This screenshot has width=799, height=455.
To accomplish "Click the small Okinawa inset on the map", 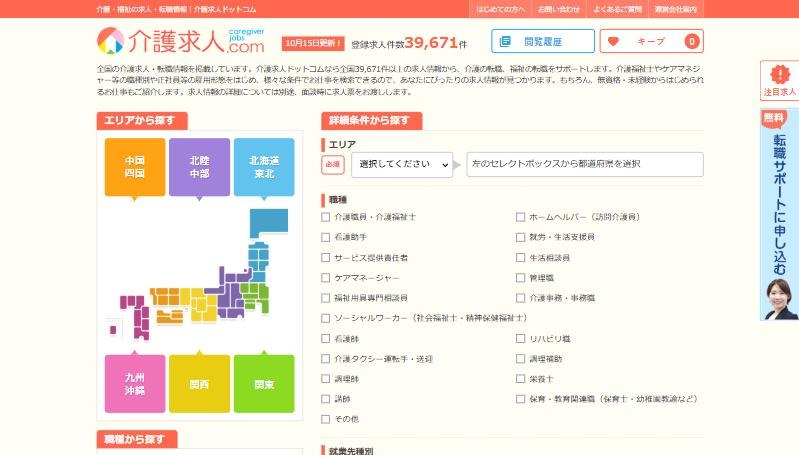I will click(x=113, y=330).
